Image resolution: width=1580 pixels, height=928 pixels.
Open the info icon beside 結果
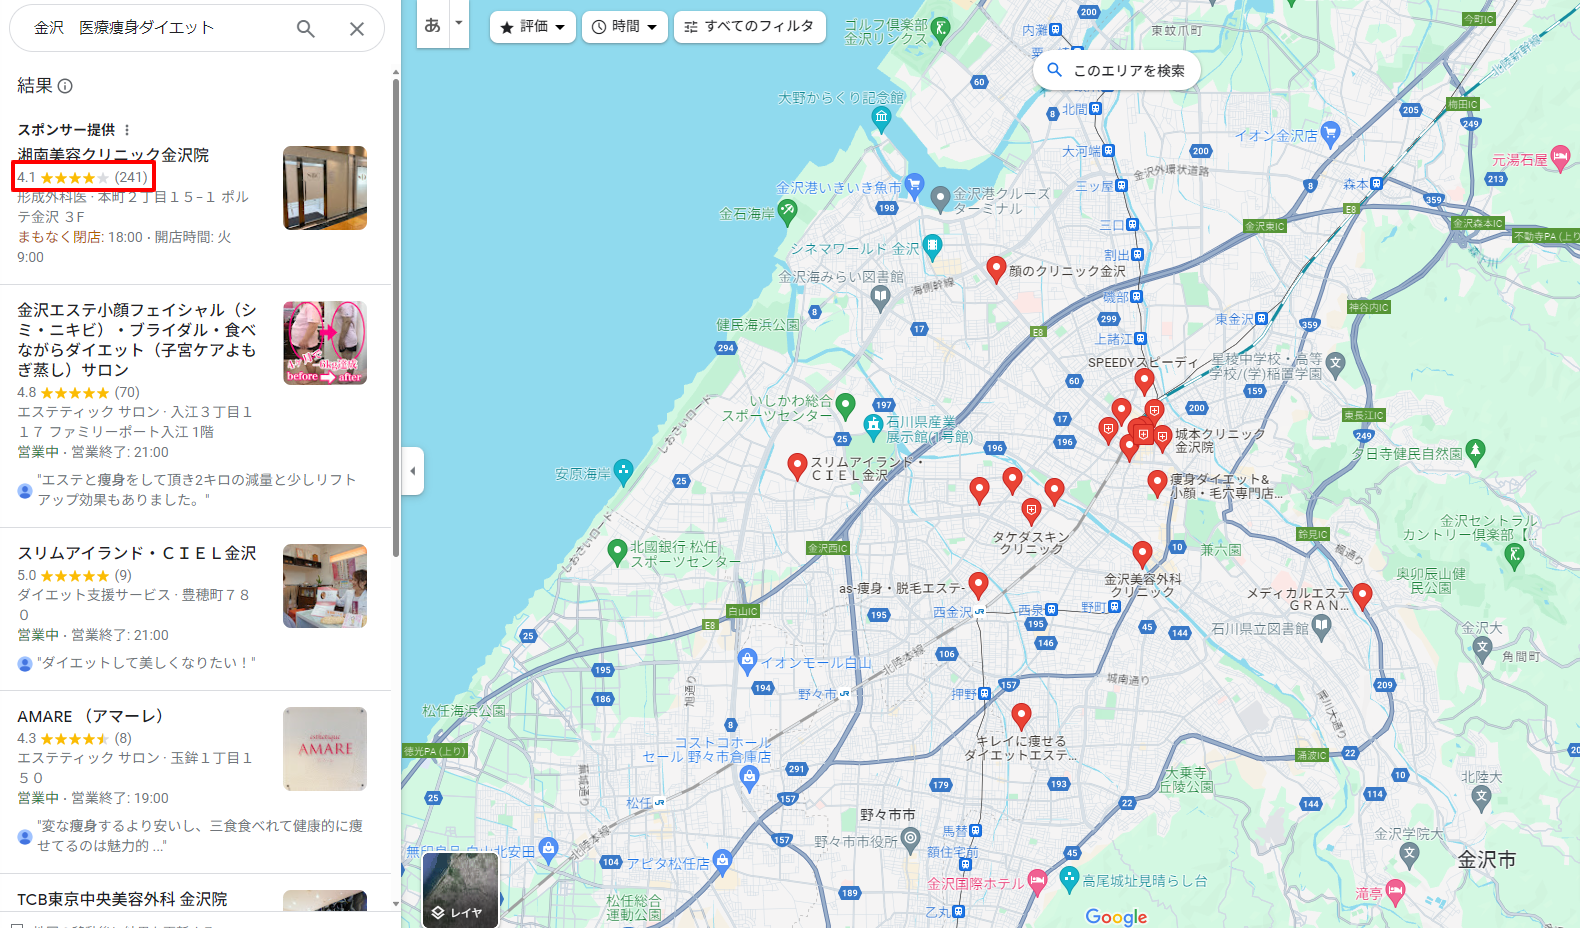click(65, 86)
